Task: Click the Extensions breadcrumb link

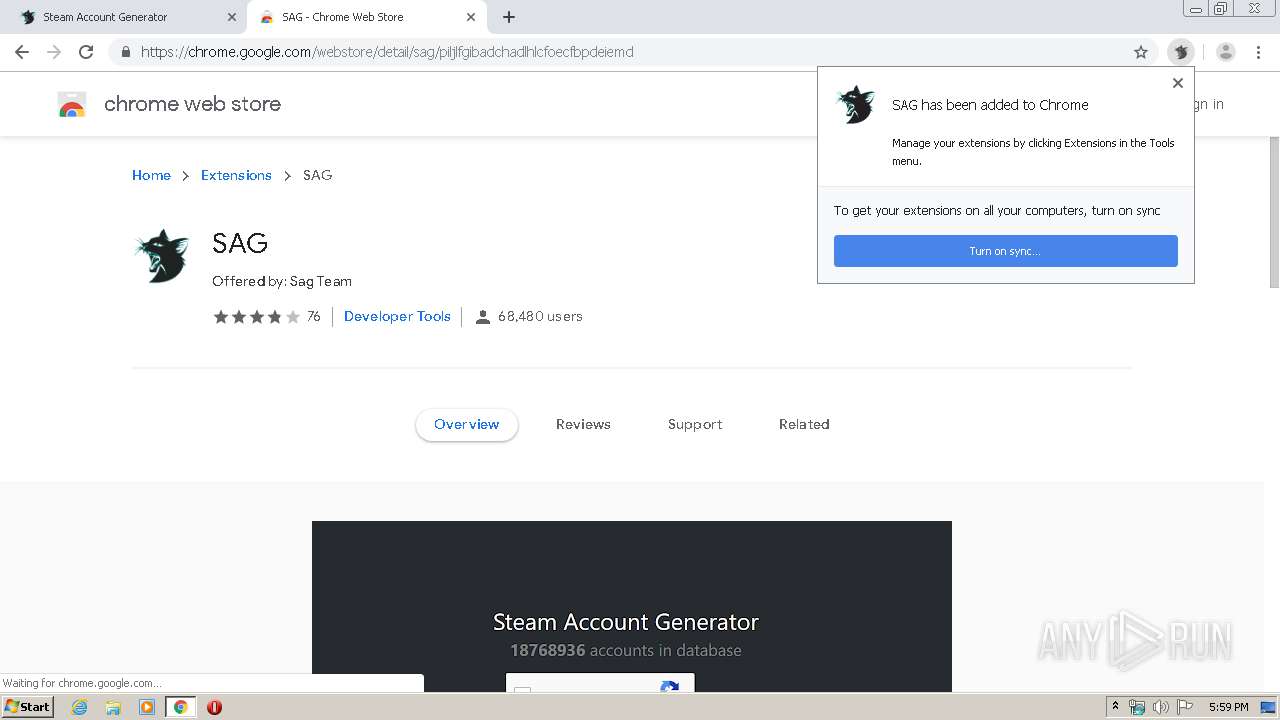Action: 236,175
